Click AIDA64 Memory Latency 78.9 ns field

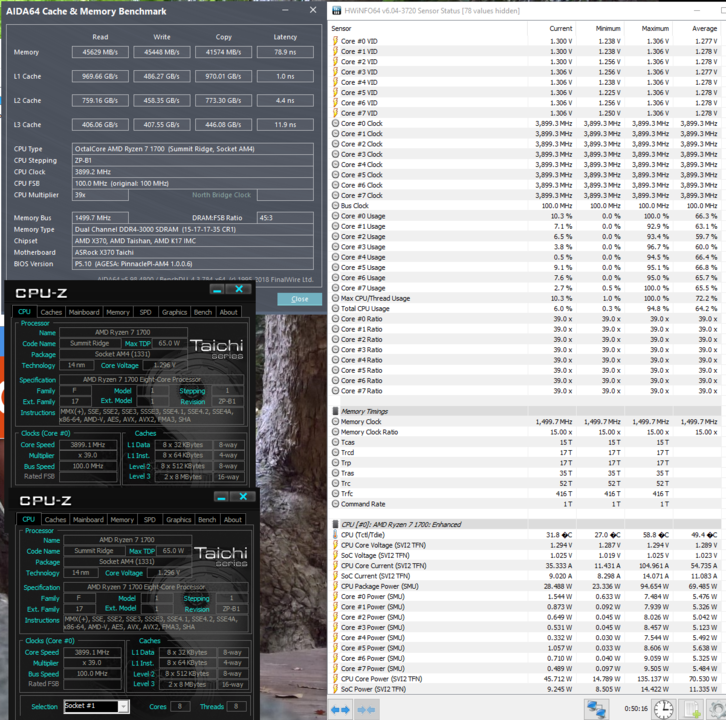point(285,52)
